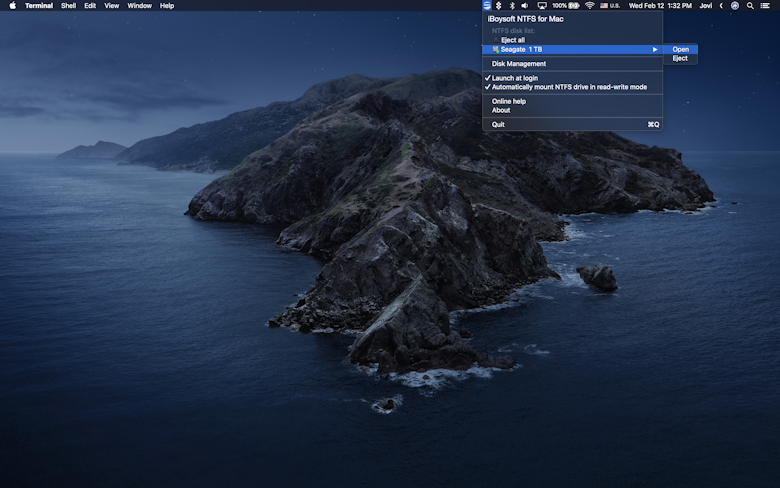This screenshot has height=488, width=780.
Task: Select Open in the Seagate submenu
Action: [681, 49]
